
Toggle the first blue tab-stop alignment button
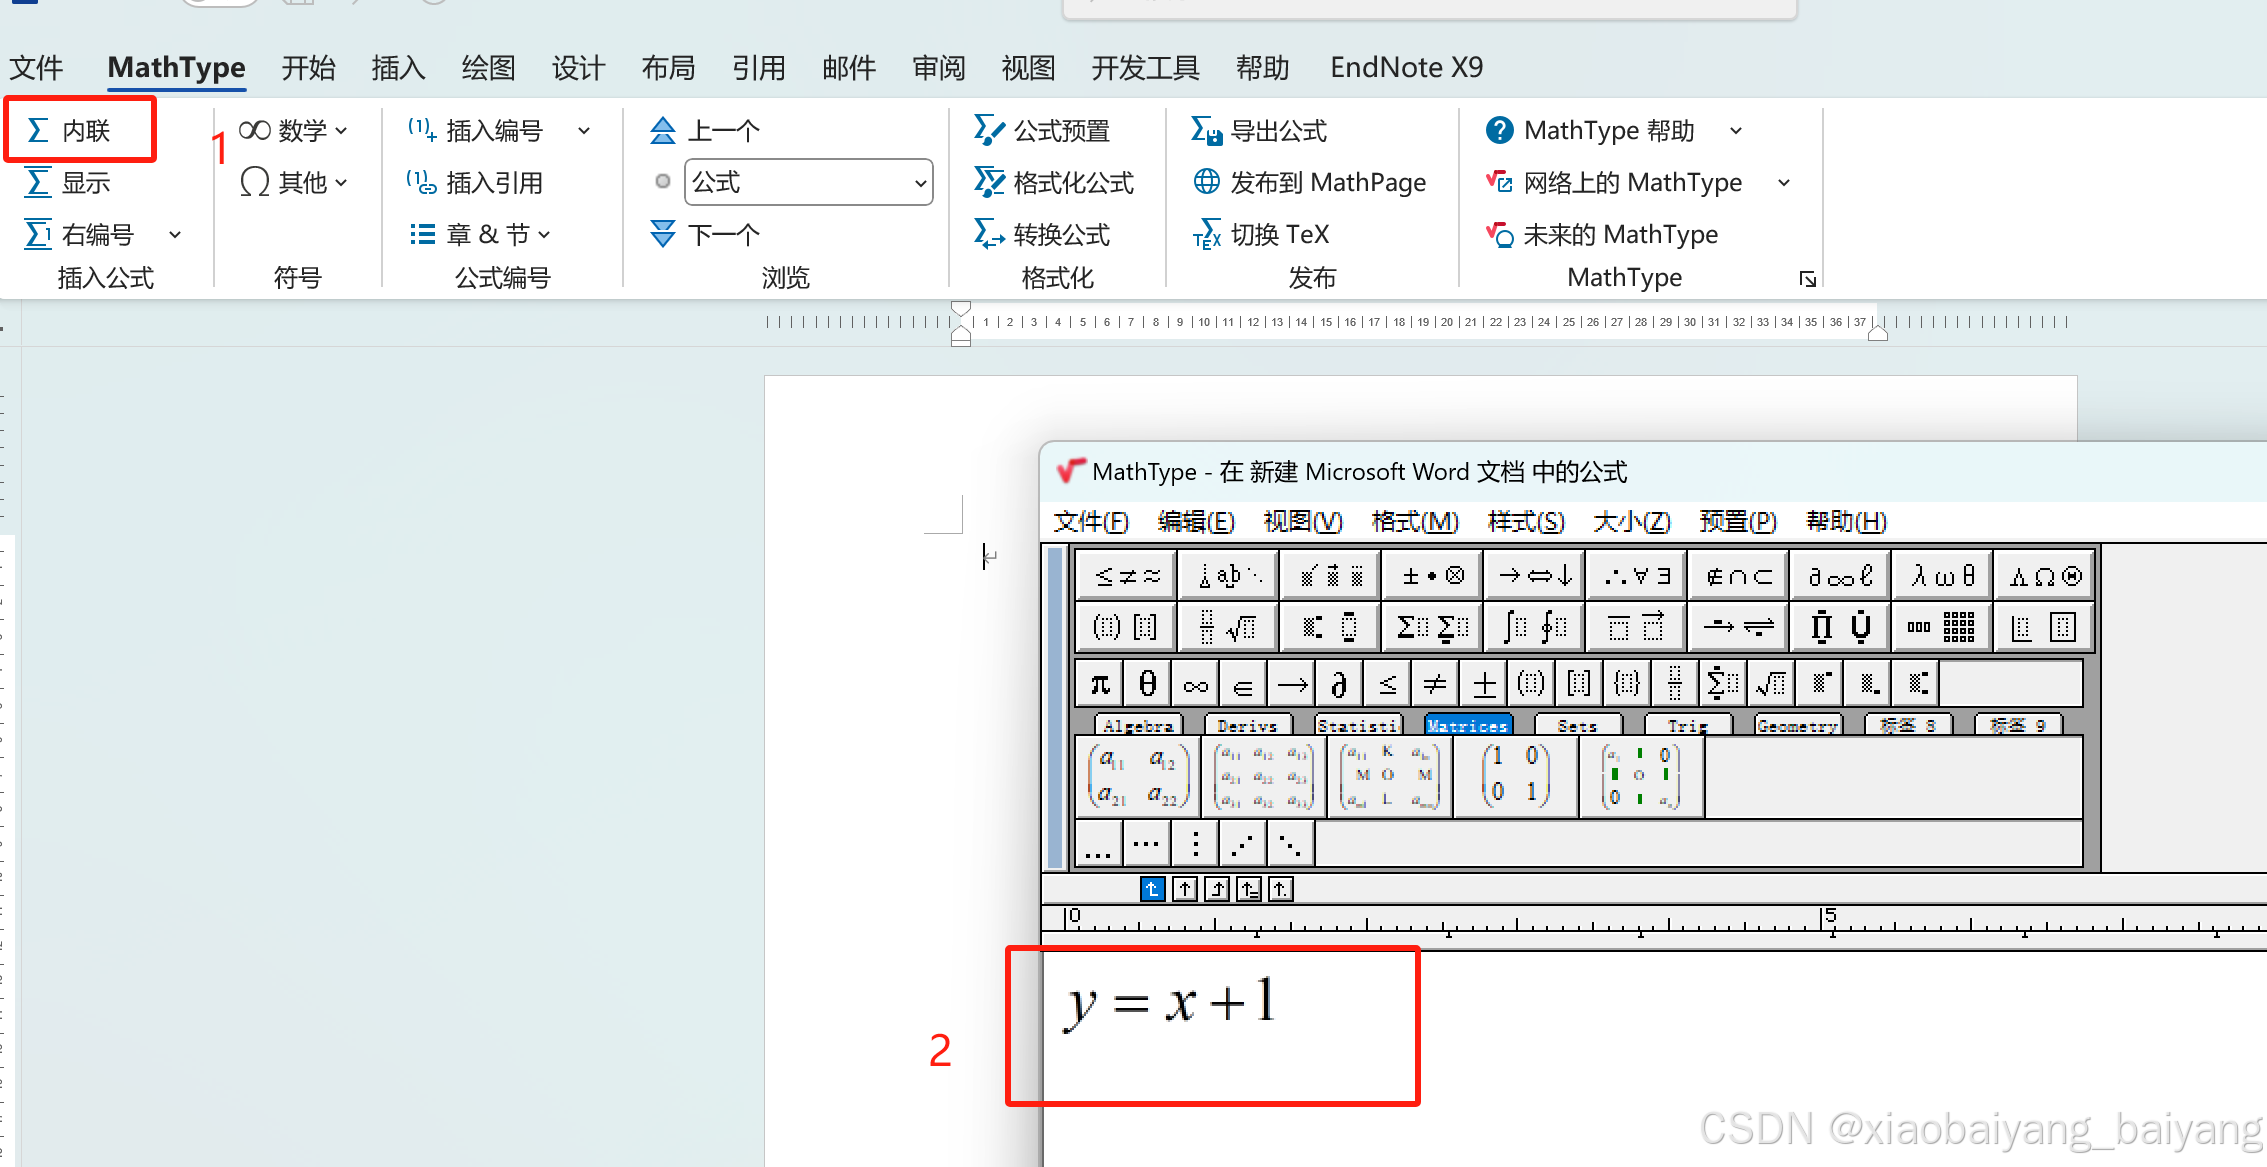1152,889
